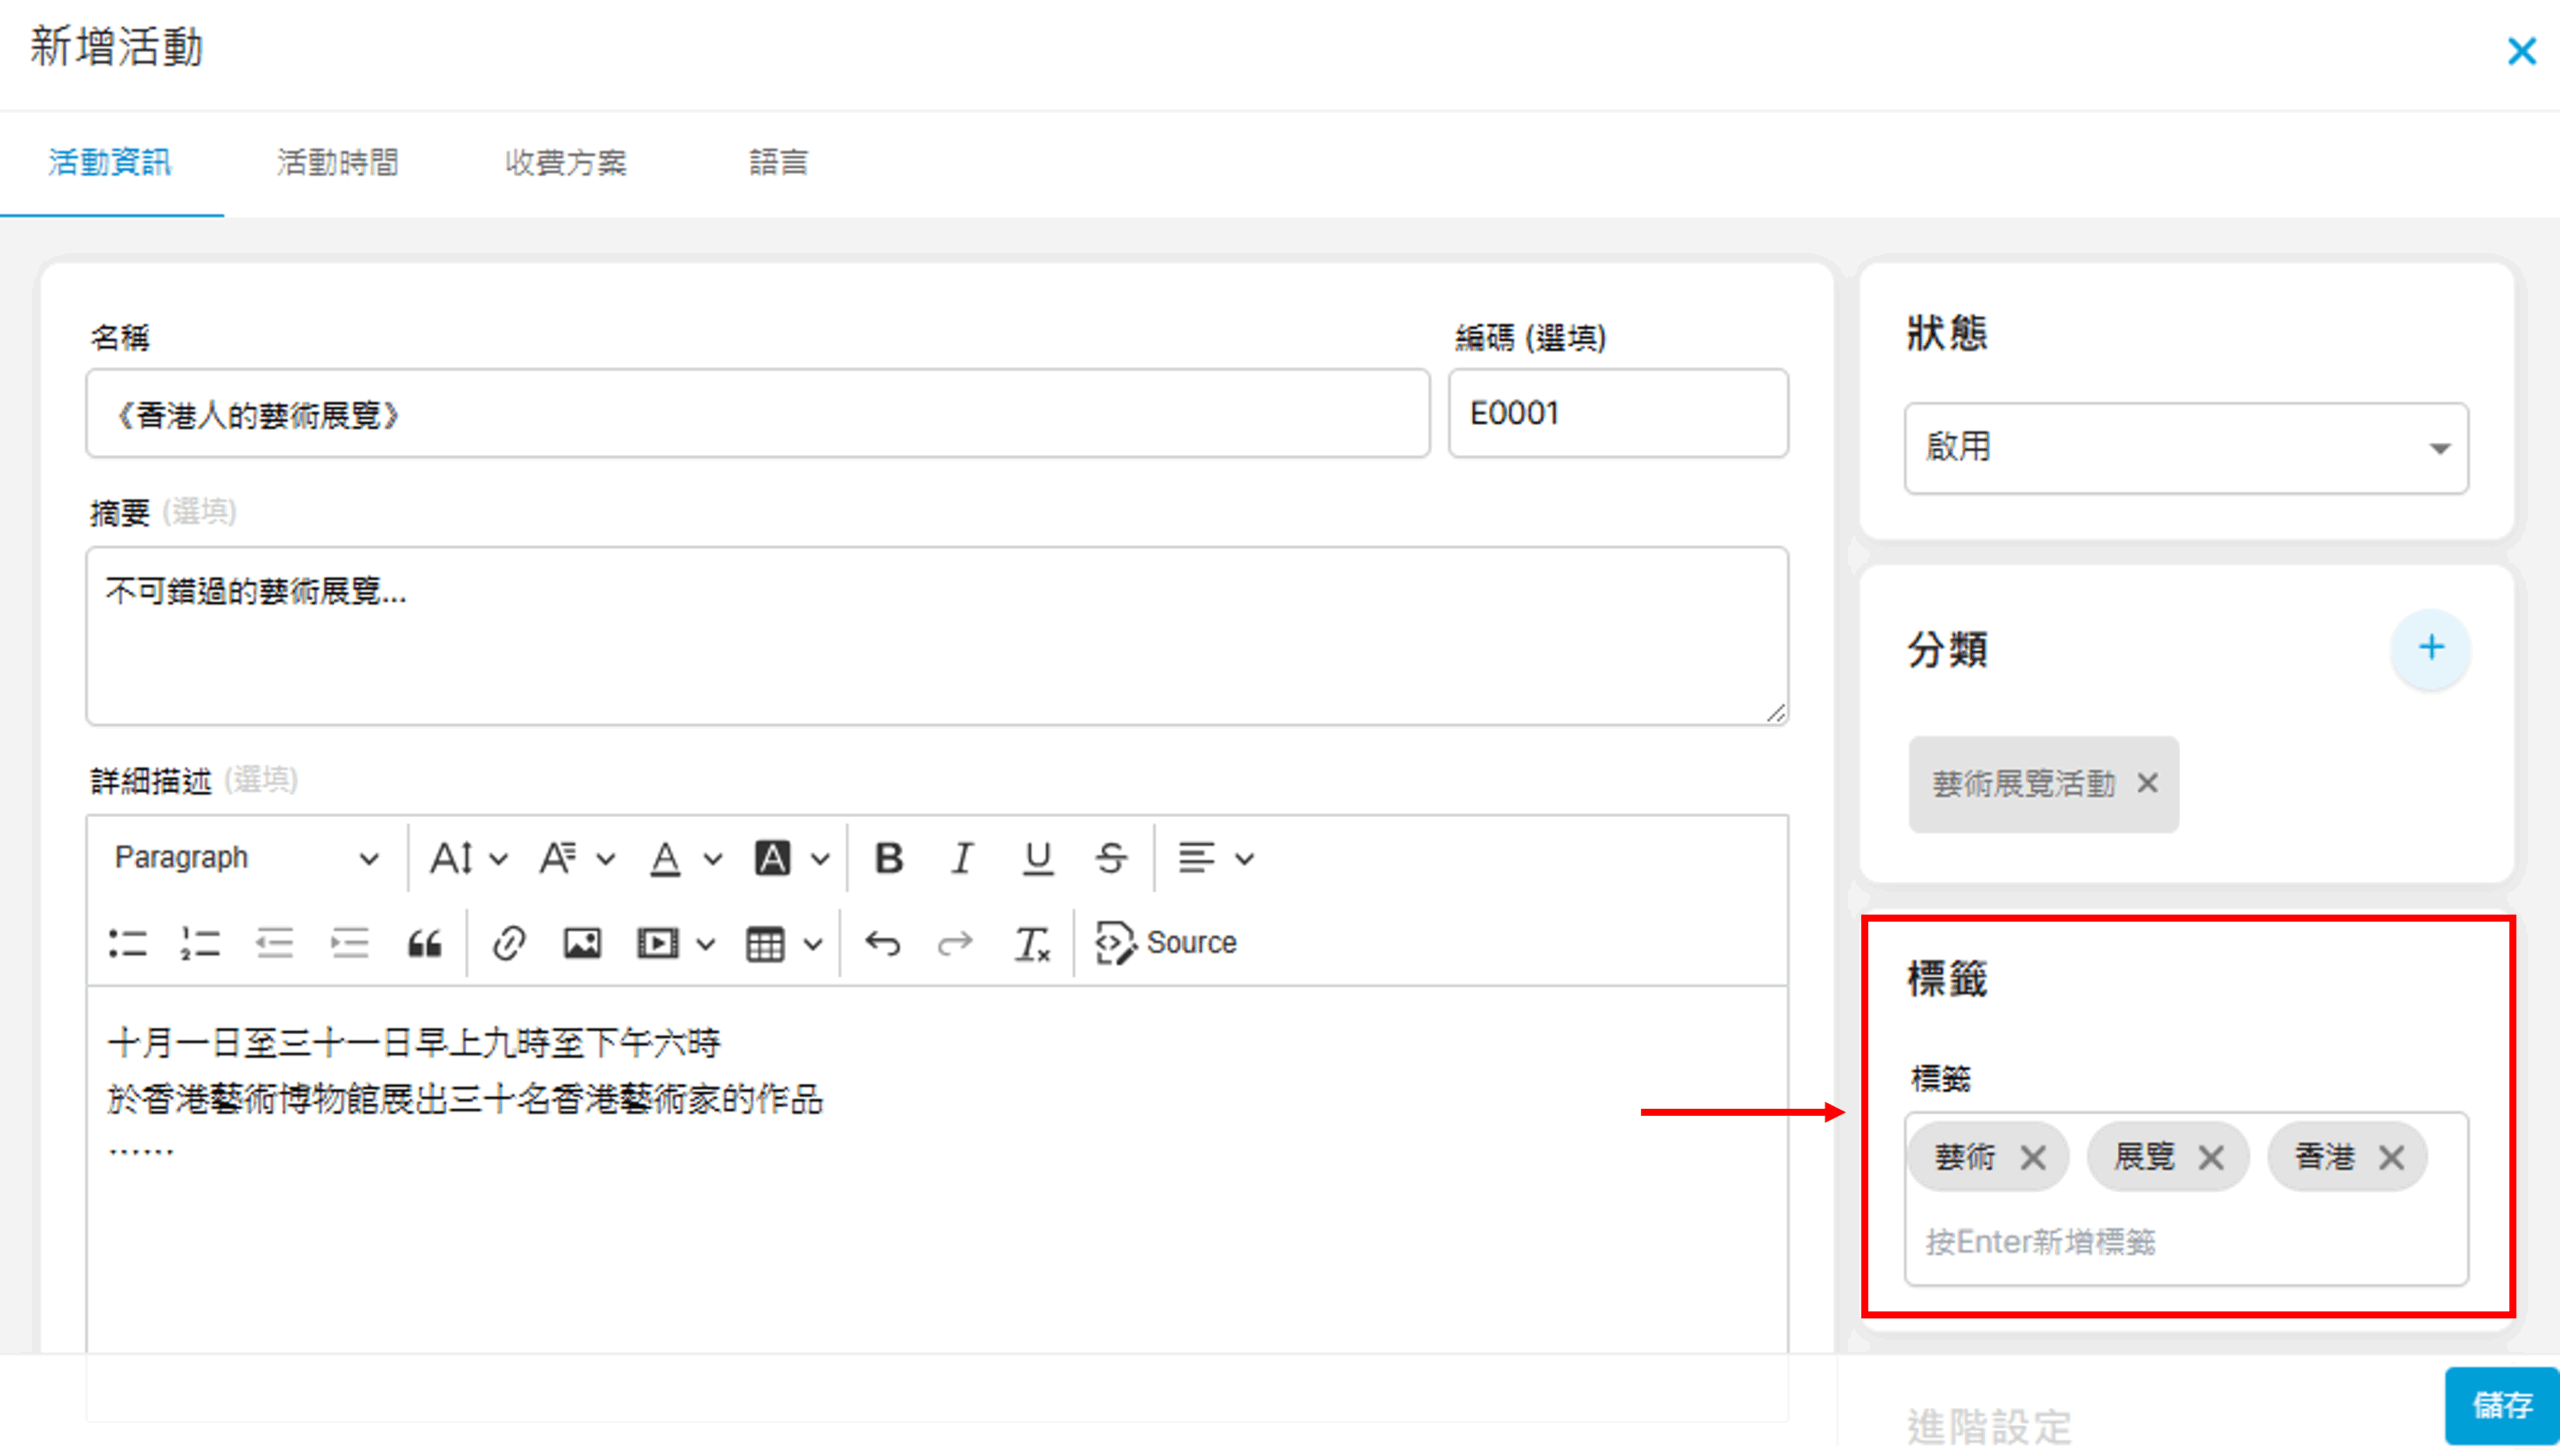Apply strikethrough formatting
The width and height of the screenshot is (2560, 1450).
click(x=1111, y=858)
